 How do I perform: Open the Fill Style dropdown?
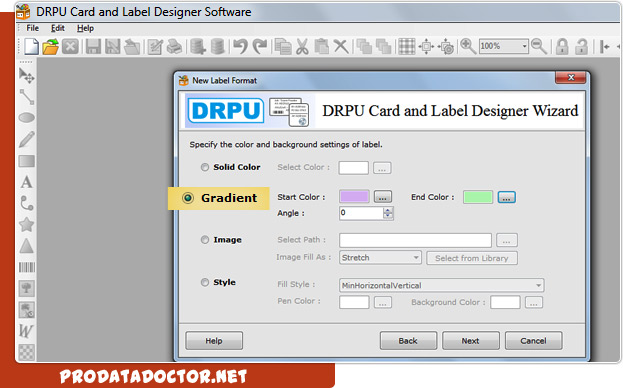[538, 285]
